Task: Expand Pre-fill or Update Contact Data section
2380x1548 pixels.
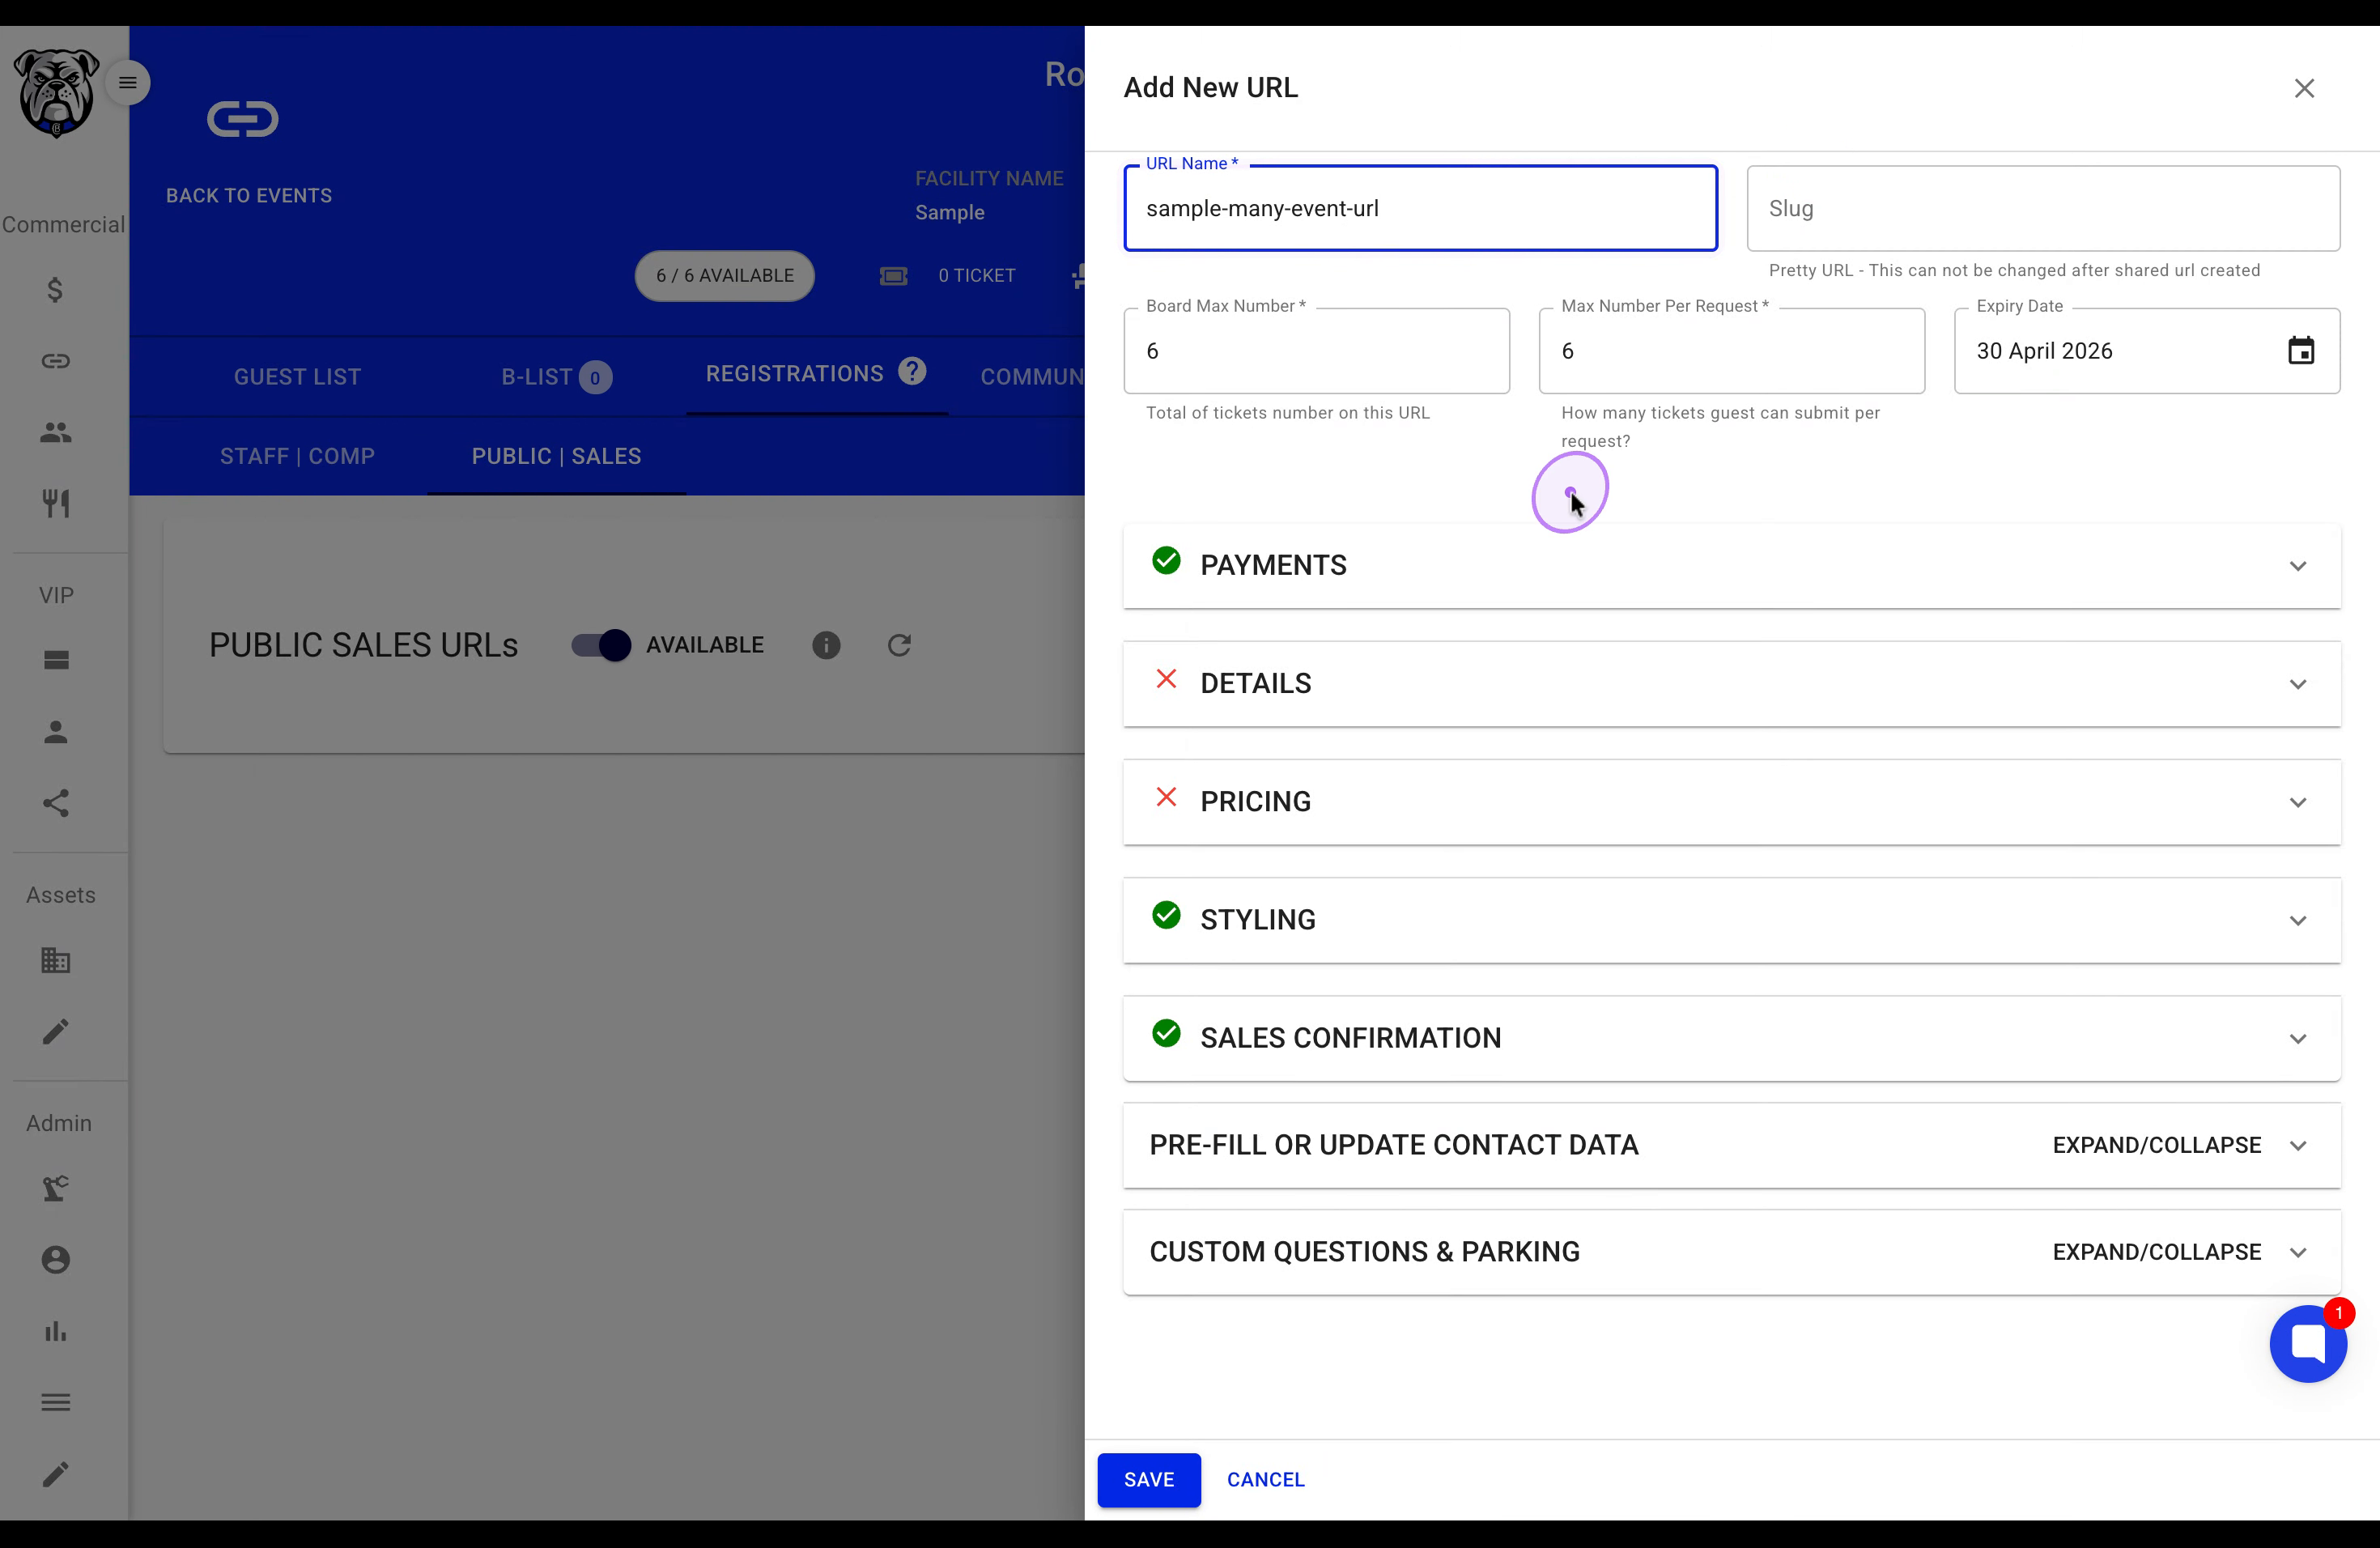Action: pyautogui.click(x=1731, y=1145)
